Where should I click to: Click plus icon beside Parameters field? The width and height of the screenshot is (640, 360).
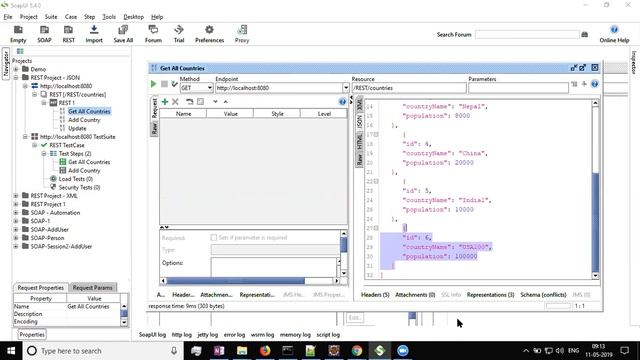point(584,84)
